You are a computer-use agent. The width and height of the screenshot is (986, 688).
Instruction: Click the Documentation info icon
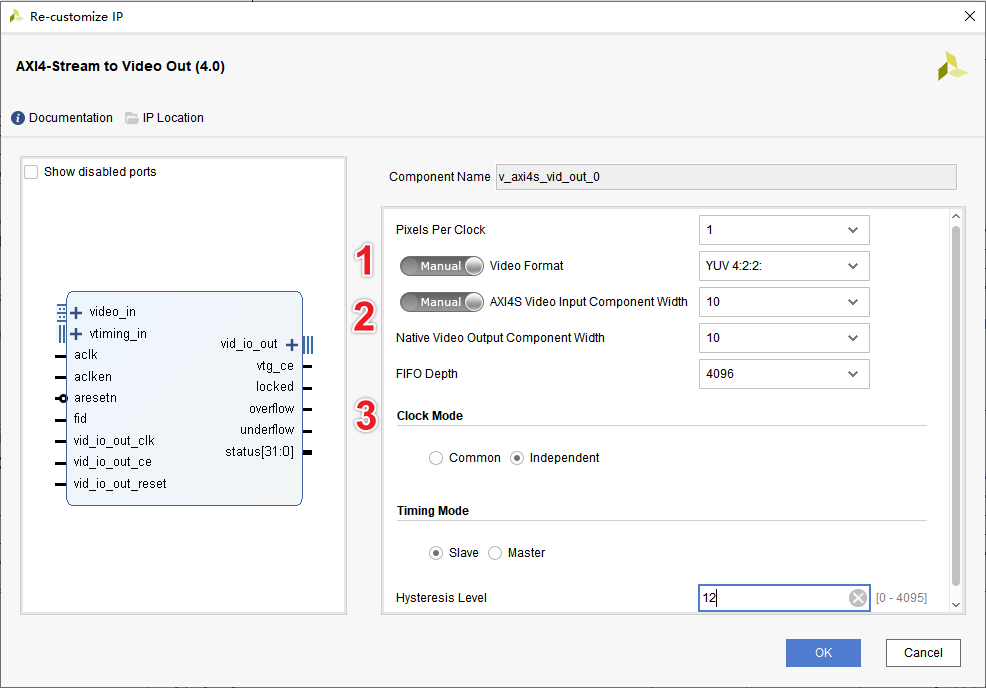tap(18, 118)
